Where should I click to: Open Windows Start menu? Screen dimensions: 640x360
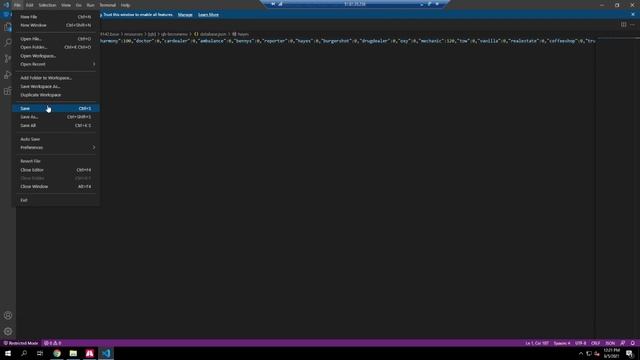8,353
